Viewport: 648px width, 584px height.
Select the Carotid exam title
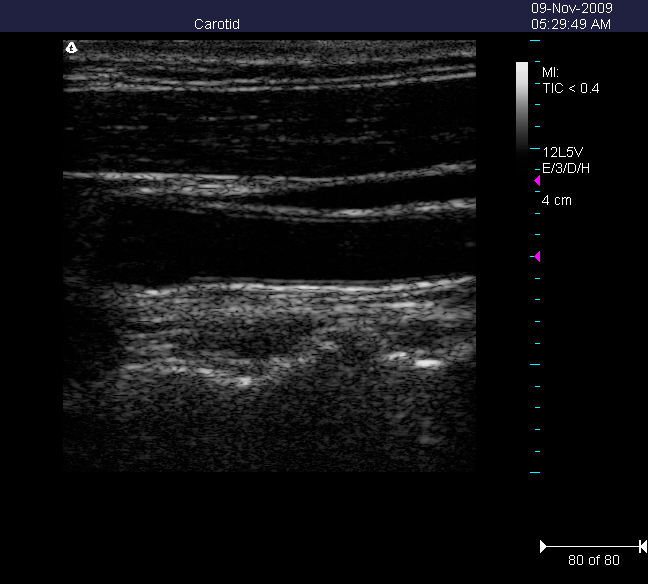coord(217,23)
